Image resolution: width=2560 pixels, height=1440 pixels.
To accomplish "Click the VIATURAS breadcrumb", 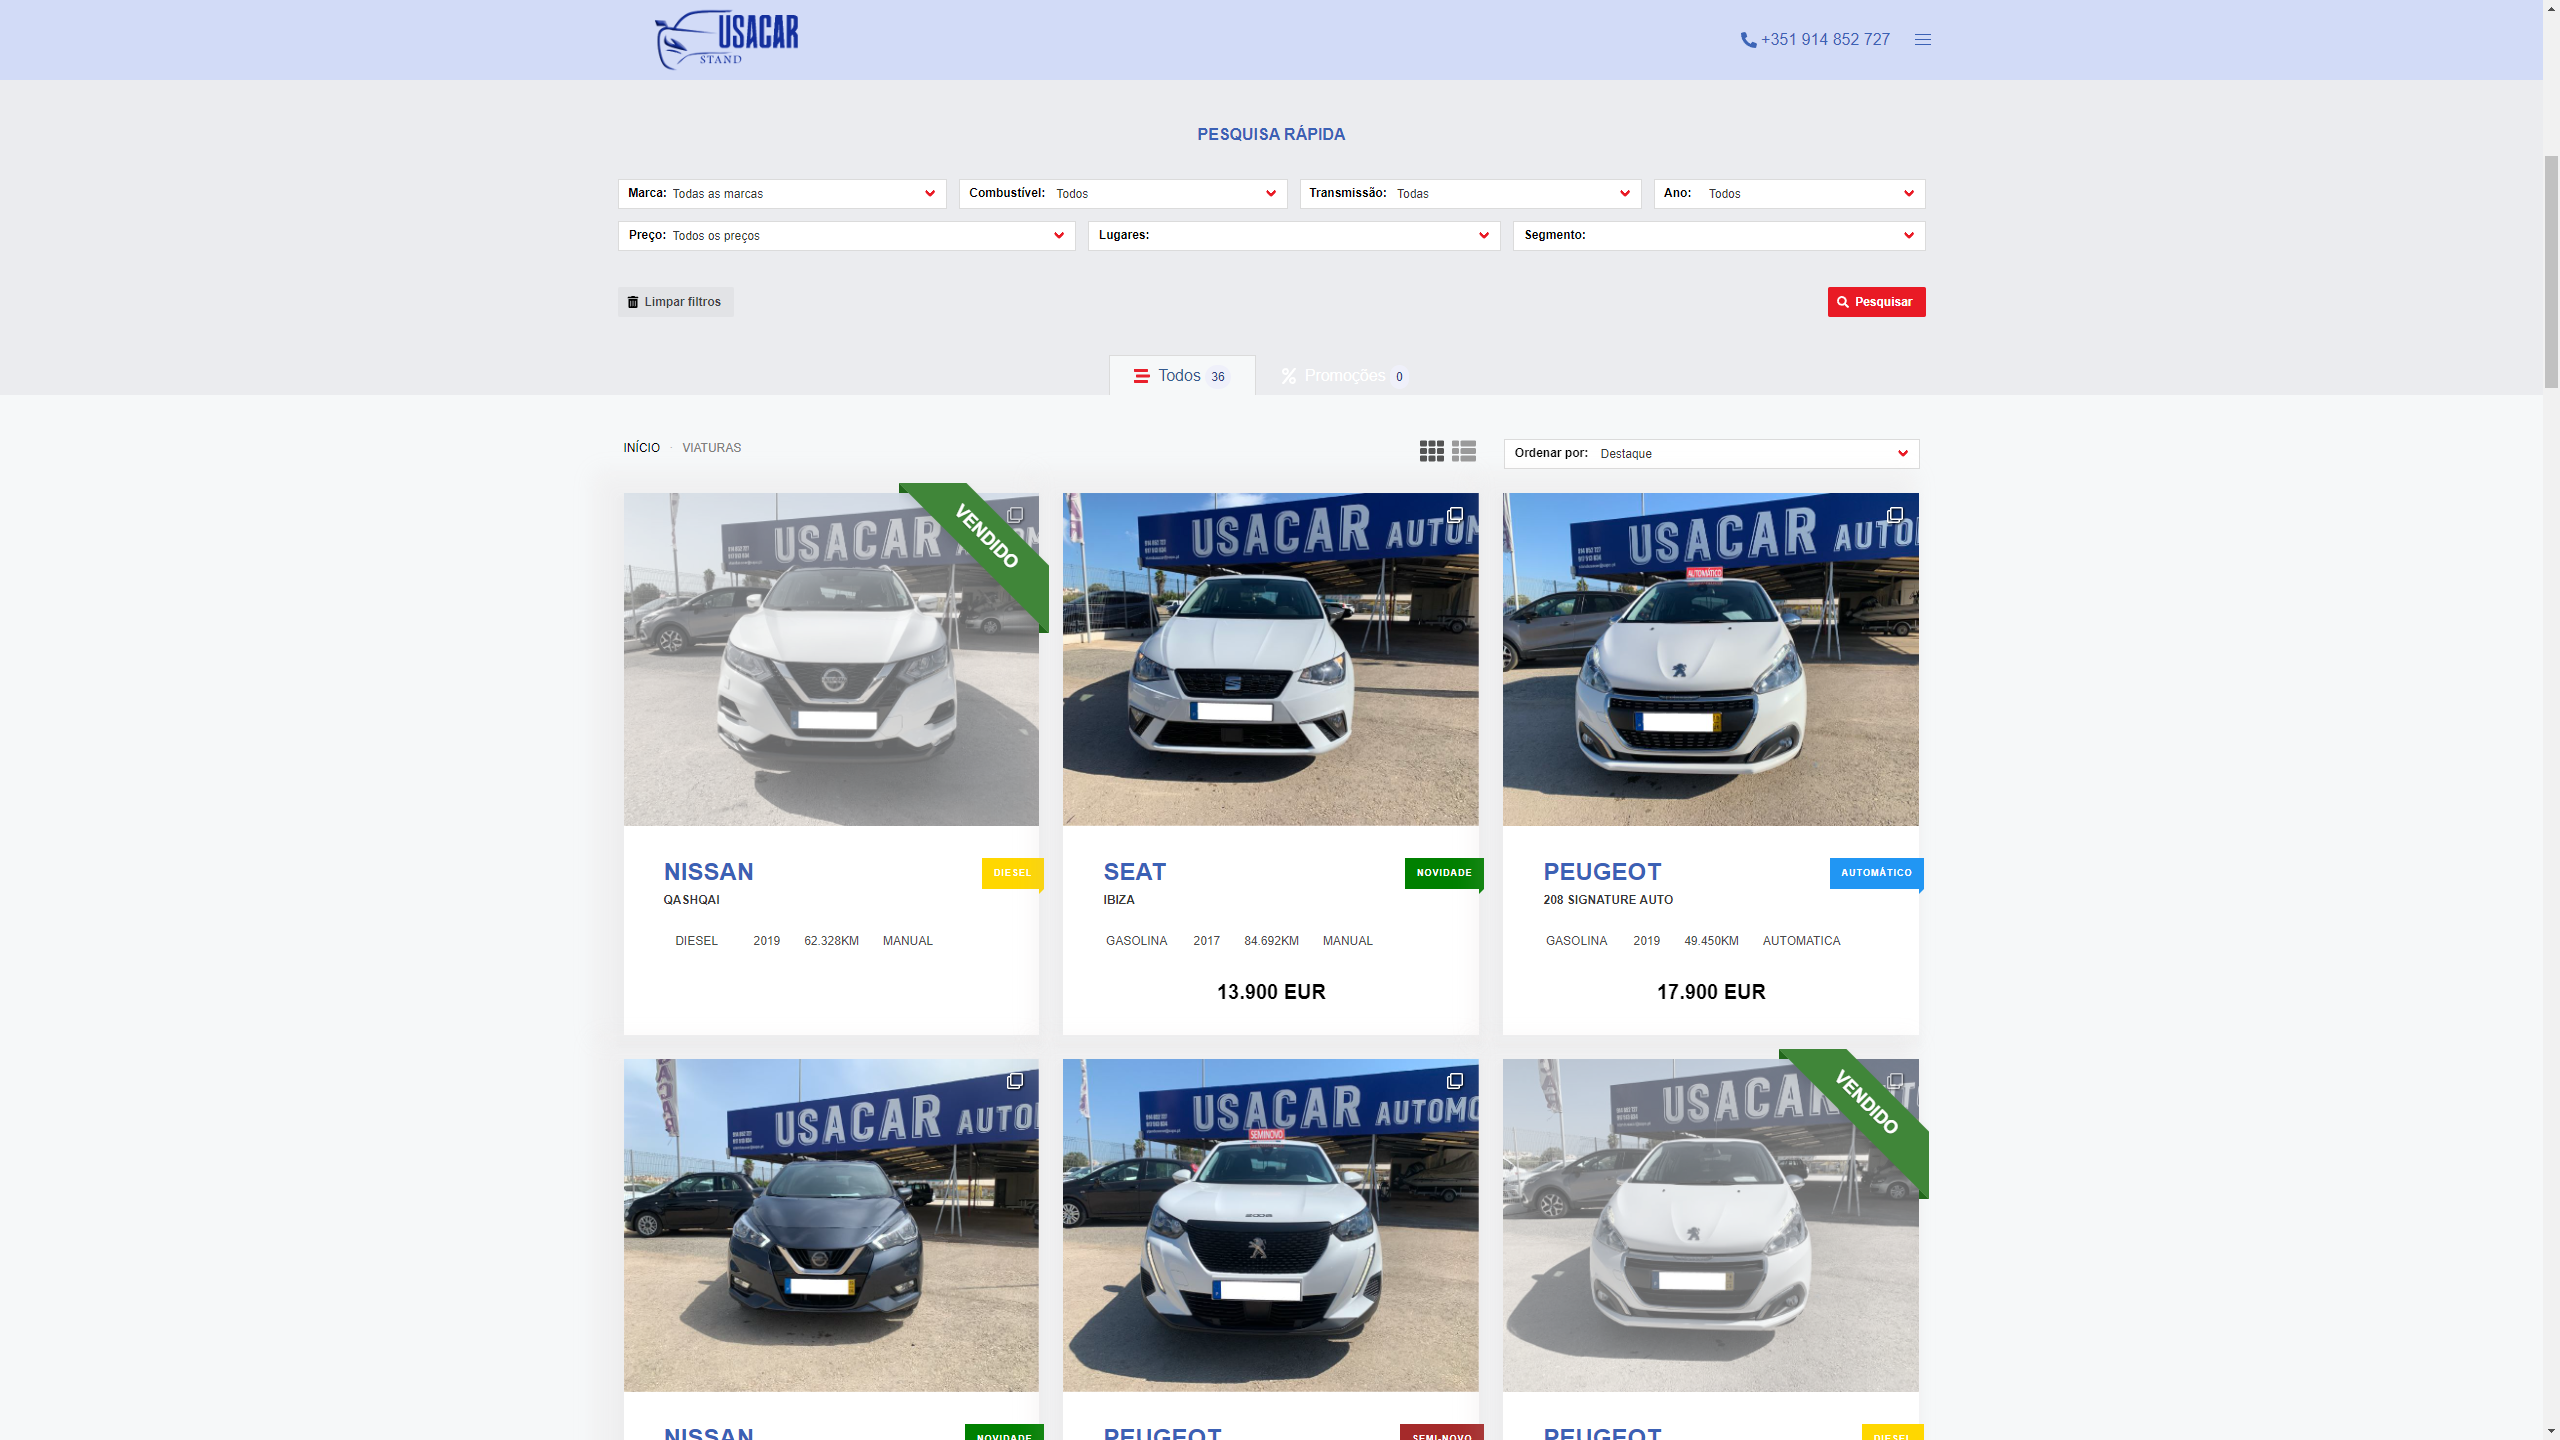I will pos(712,448).
